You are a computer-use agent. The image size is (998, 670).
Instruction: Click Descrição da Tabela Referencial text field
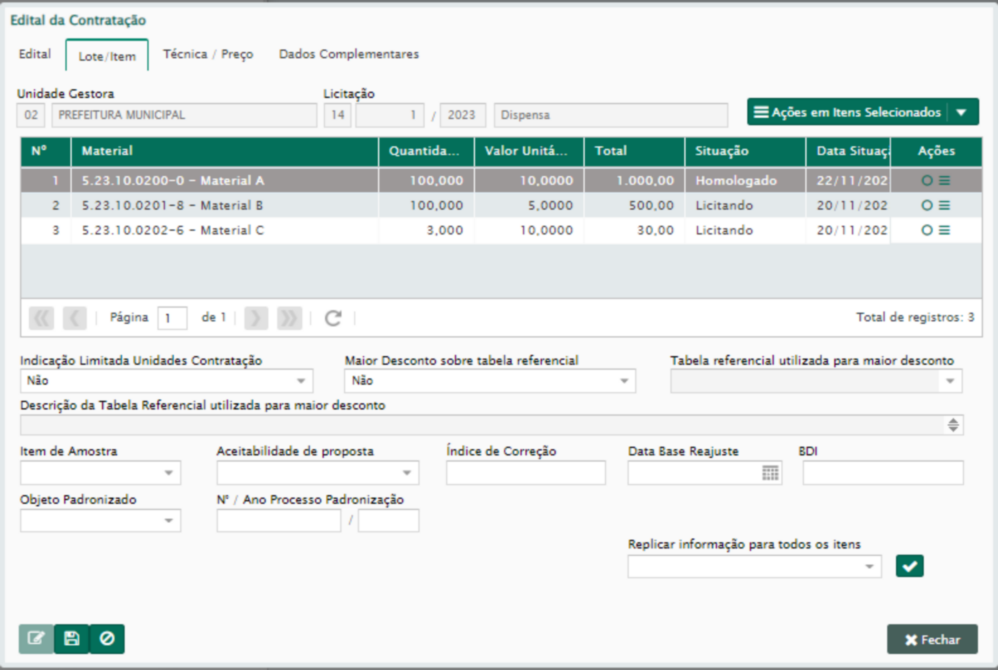click(x=491, y=425)
